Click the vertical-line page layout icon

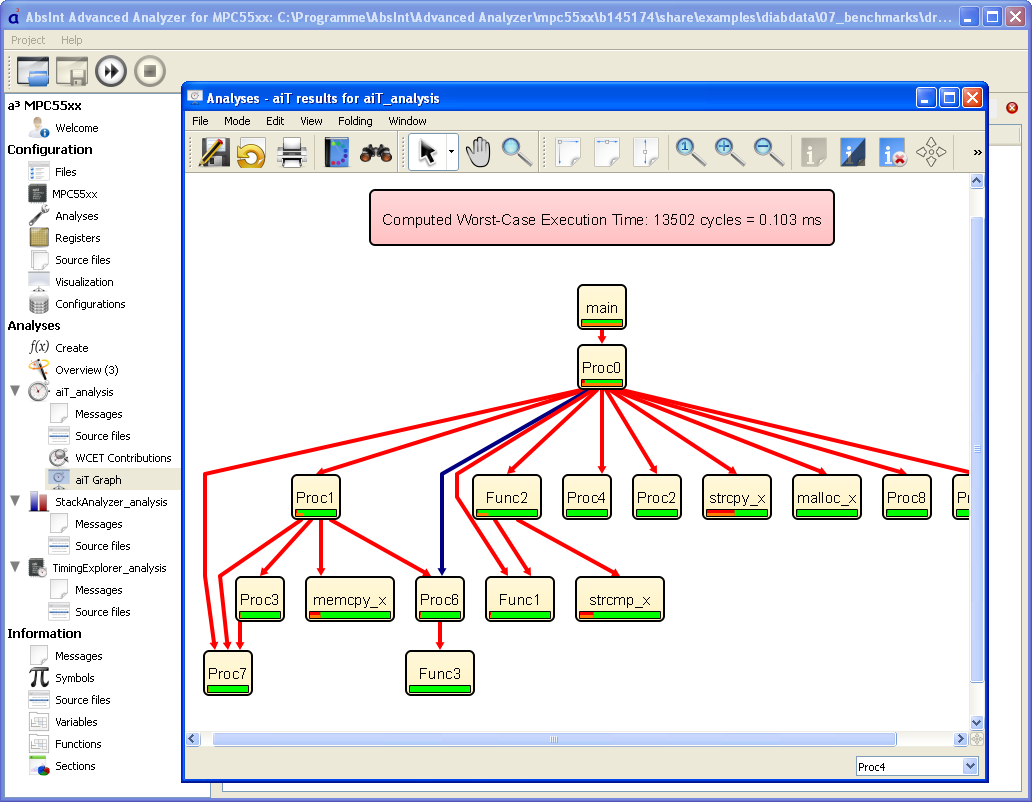[645, 153]
